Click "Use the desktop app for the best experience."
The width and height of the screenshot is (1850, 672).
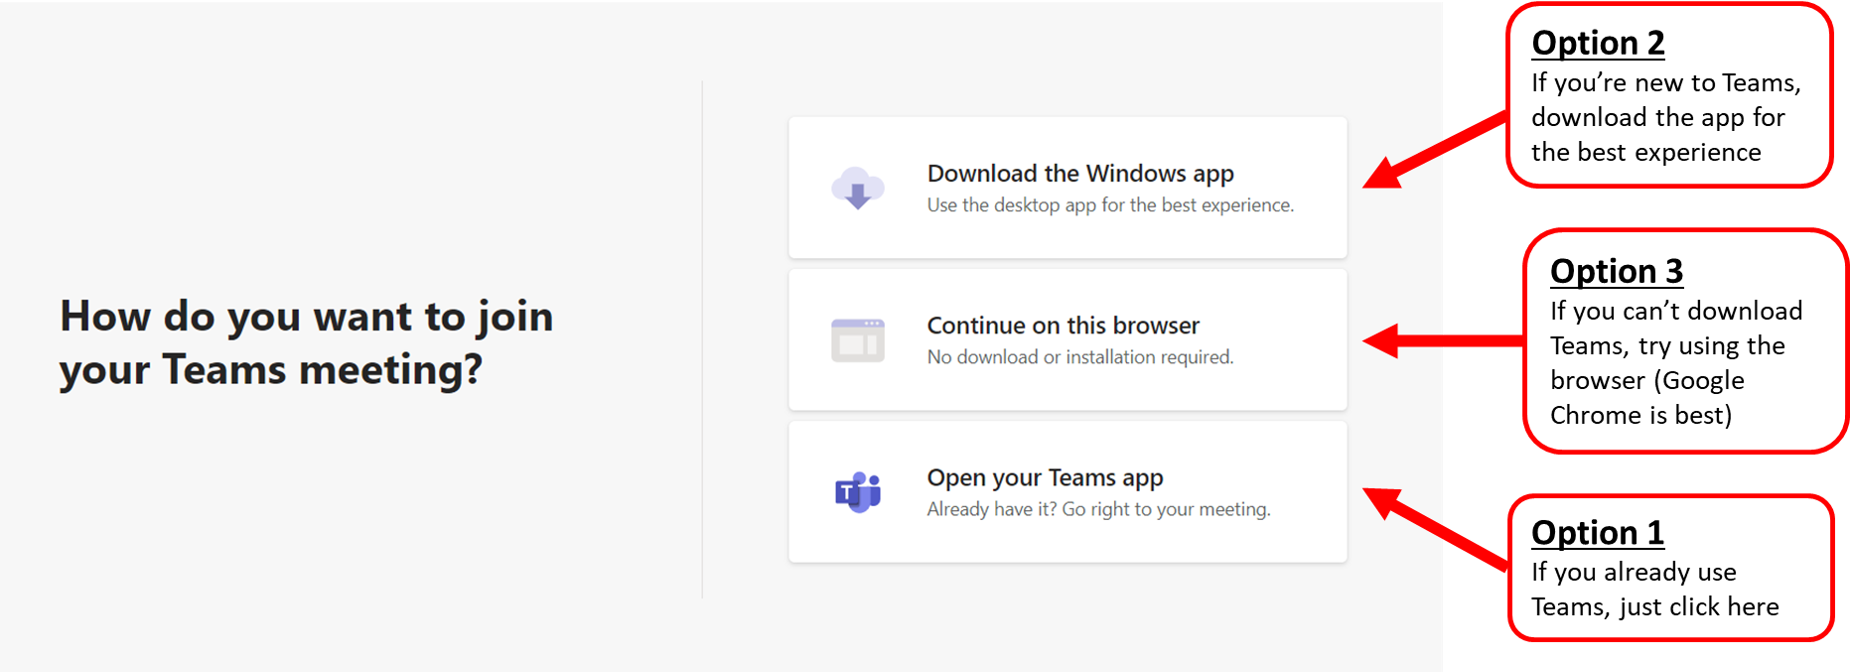click(1110, 205)
